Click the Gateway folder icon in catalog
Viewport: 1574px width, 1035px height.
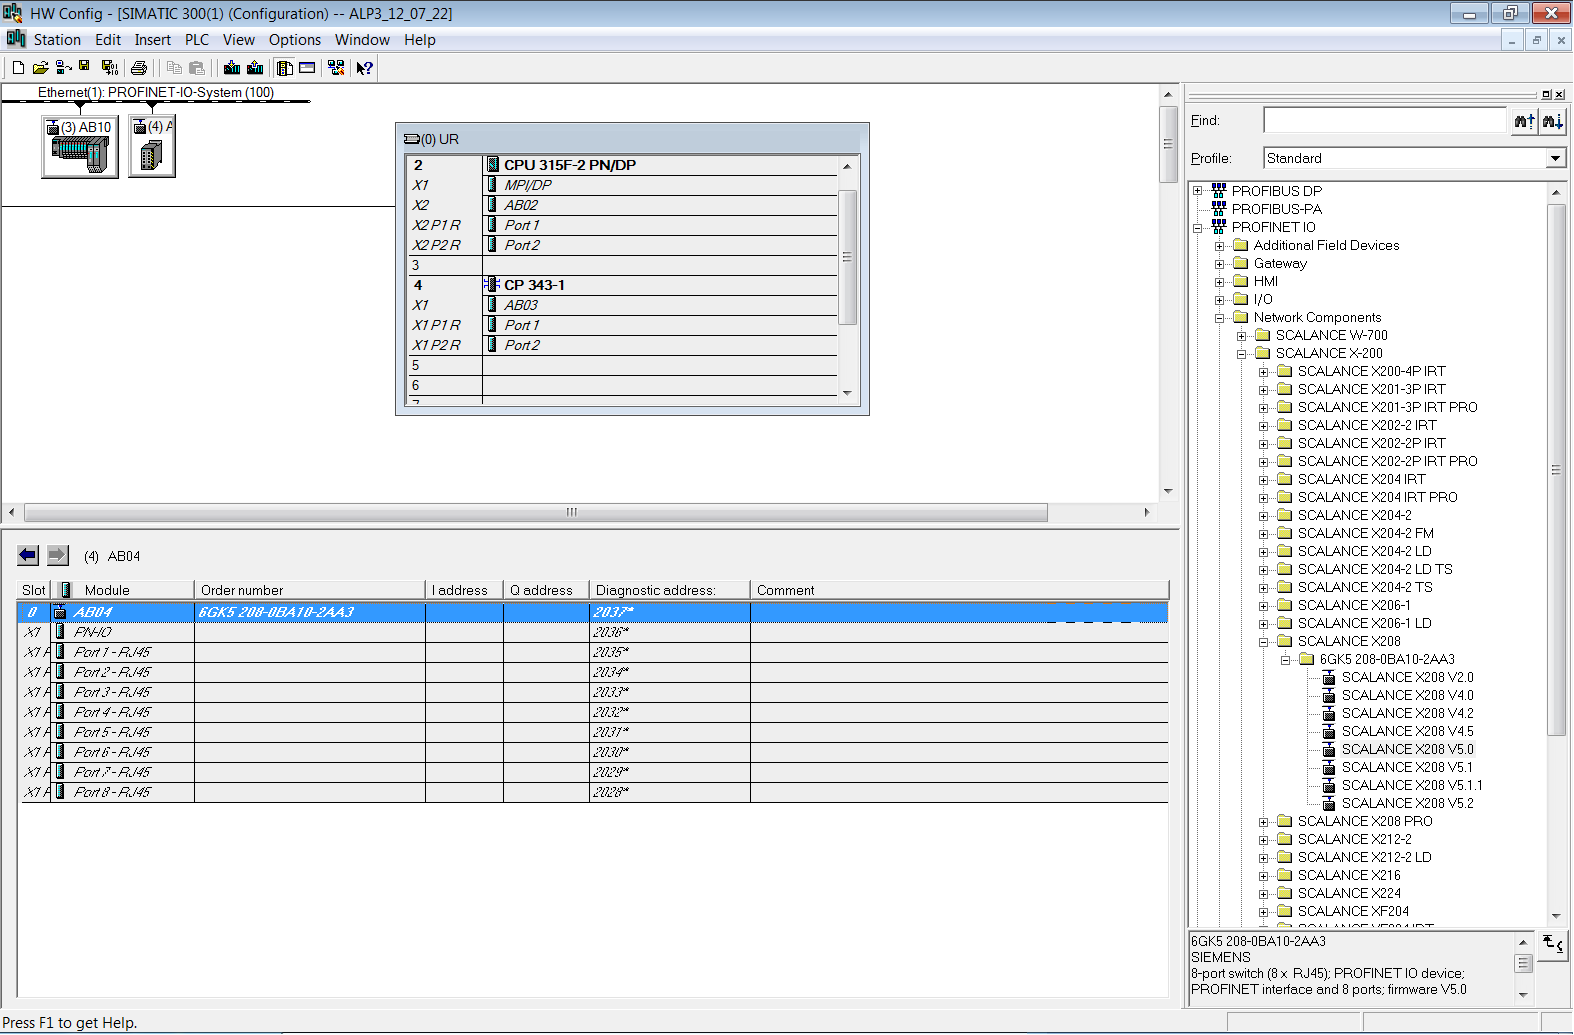click(x=1241, y=263)
